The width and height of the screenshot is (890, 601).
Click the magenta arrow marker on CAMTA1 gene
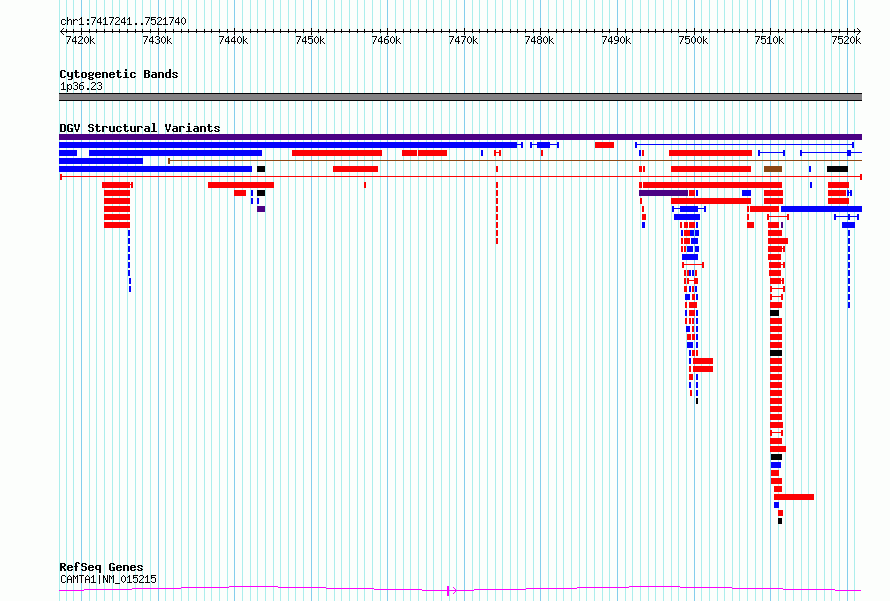[451, 591]
